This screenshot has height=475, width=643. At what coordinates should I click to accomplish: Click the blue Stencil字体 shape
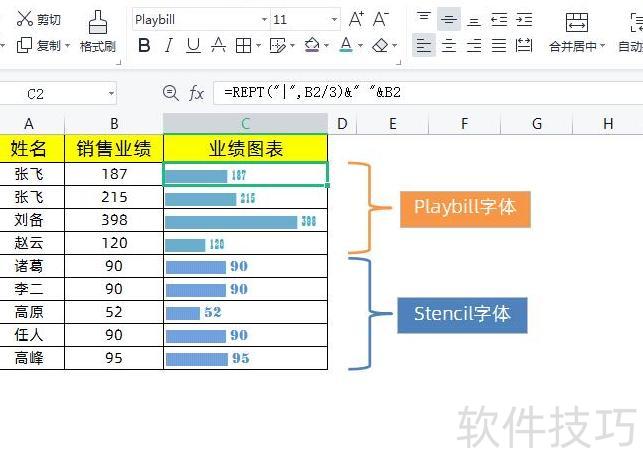462,315
